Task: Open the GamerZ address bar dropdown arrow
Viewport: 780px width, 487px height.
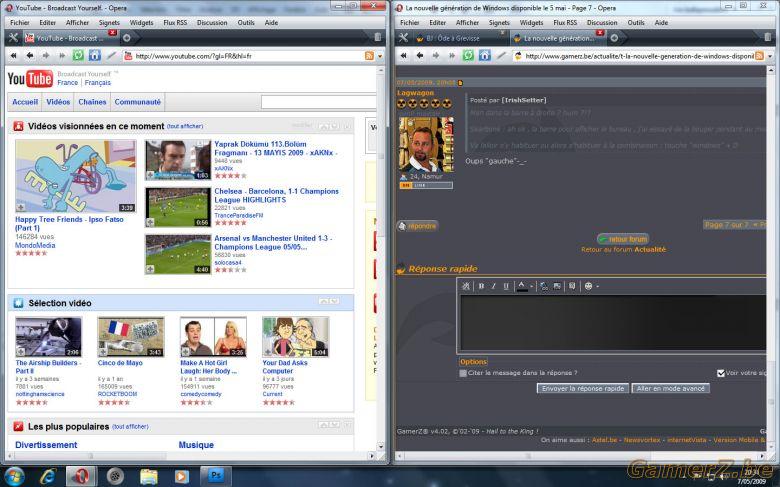Action: (x=770, y=56)
